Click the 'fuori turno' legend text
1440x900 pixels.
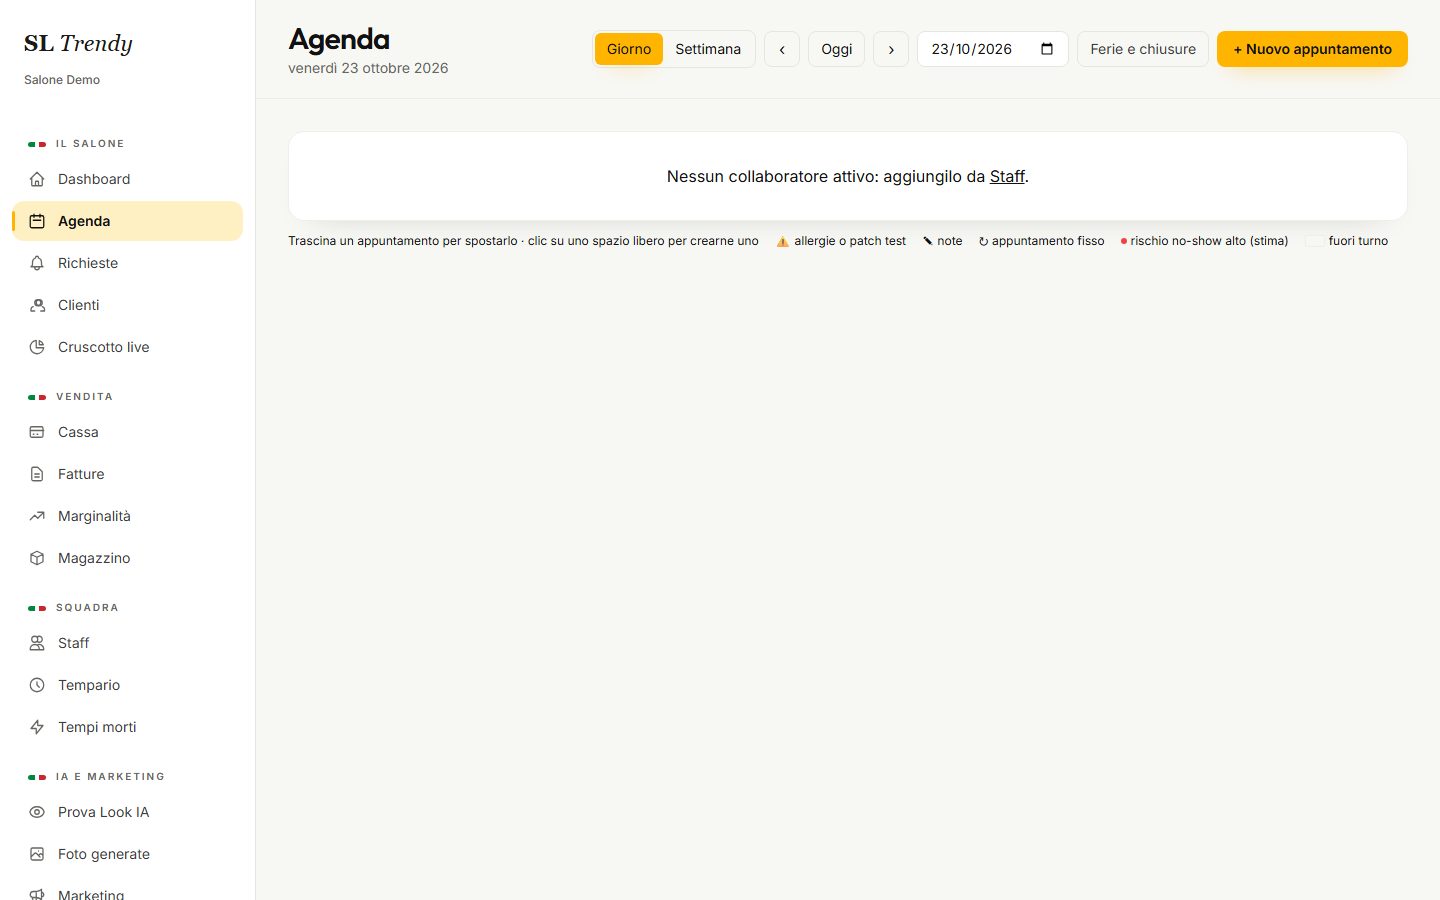(1358, 241)
